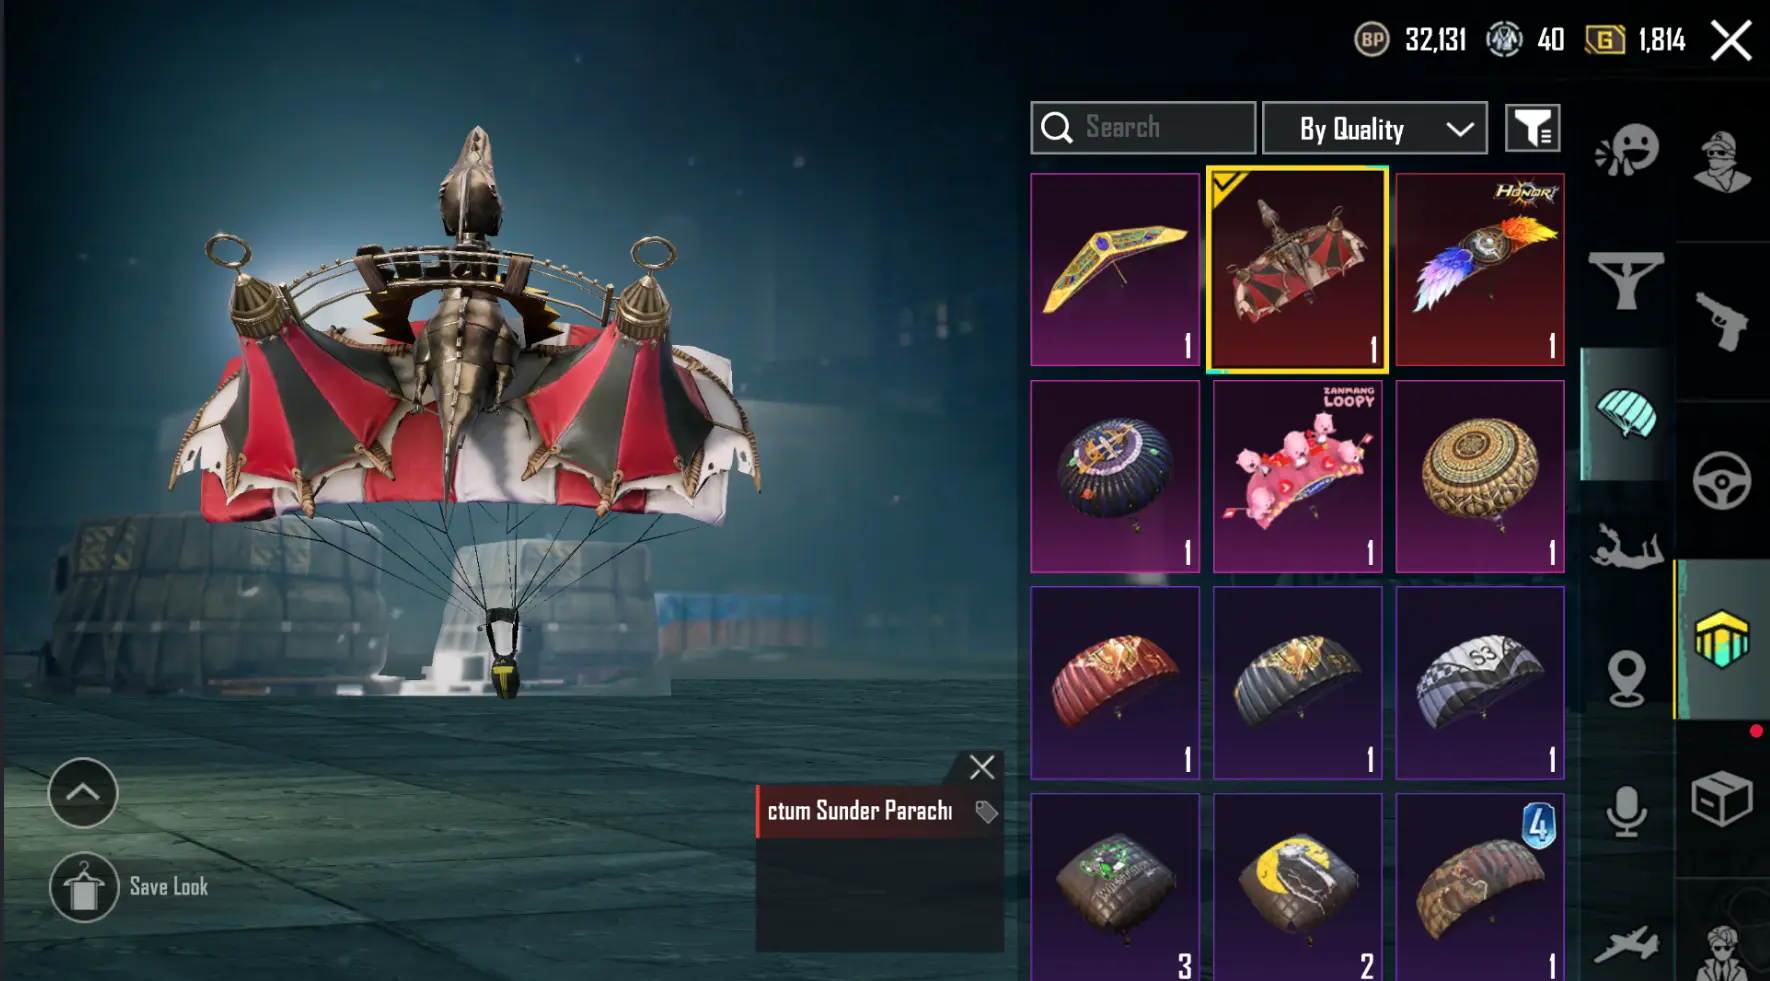Open the filter options icon
Image resolution: width=1770 pixels, height=981 pixels.
1532,128
